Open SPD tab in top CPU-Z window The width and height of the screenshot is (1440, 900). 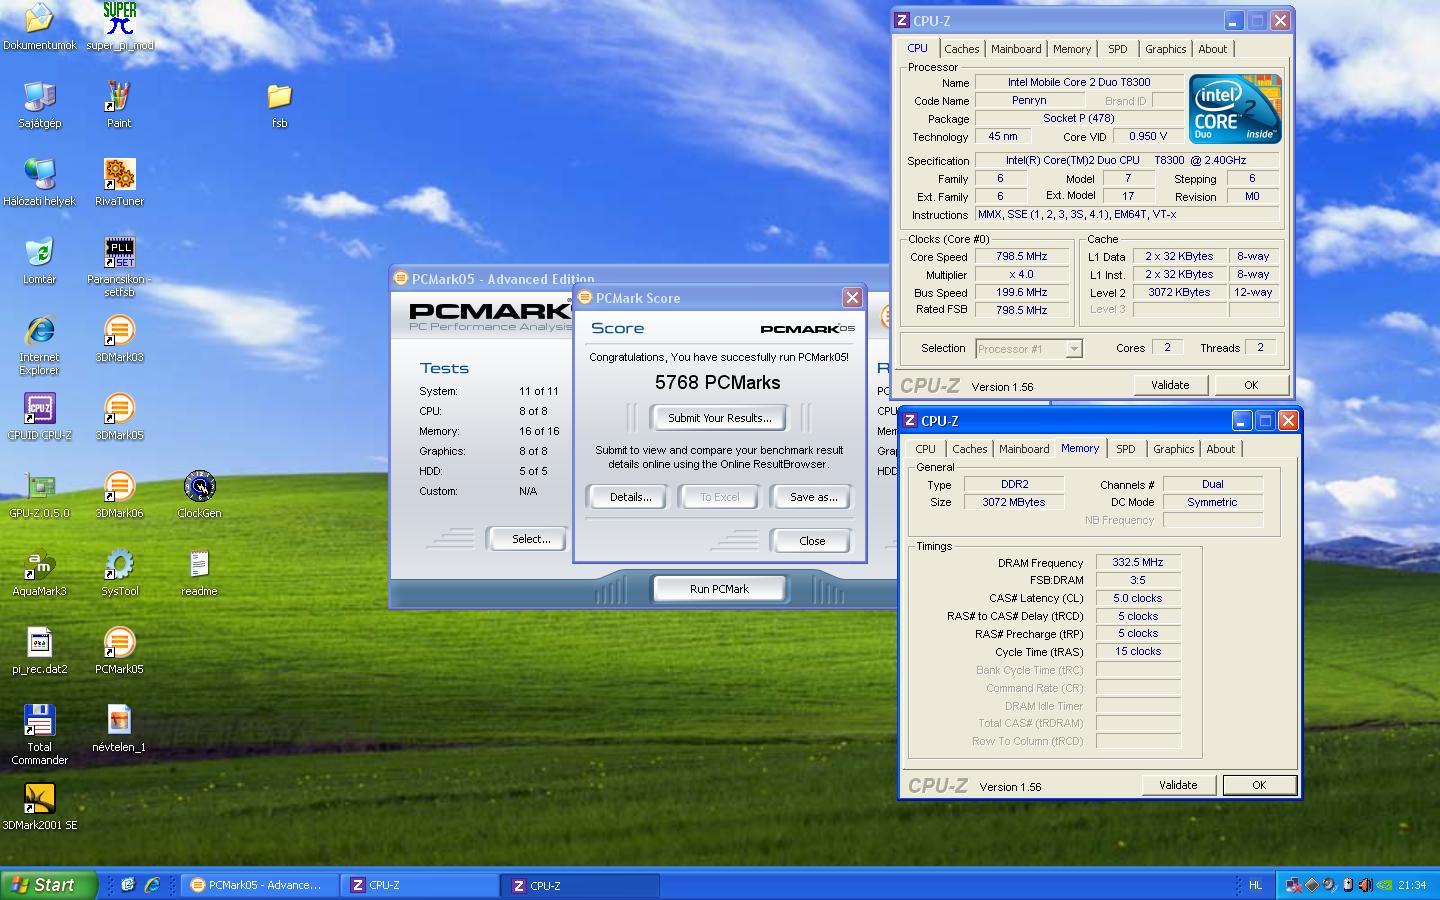pyautogui.click(x=1118, y=49)
